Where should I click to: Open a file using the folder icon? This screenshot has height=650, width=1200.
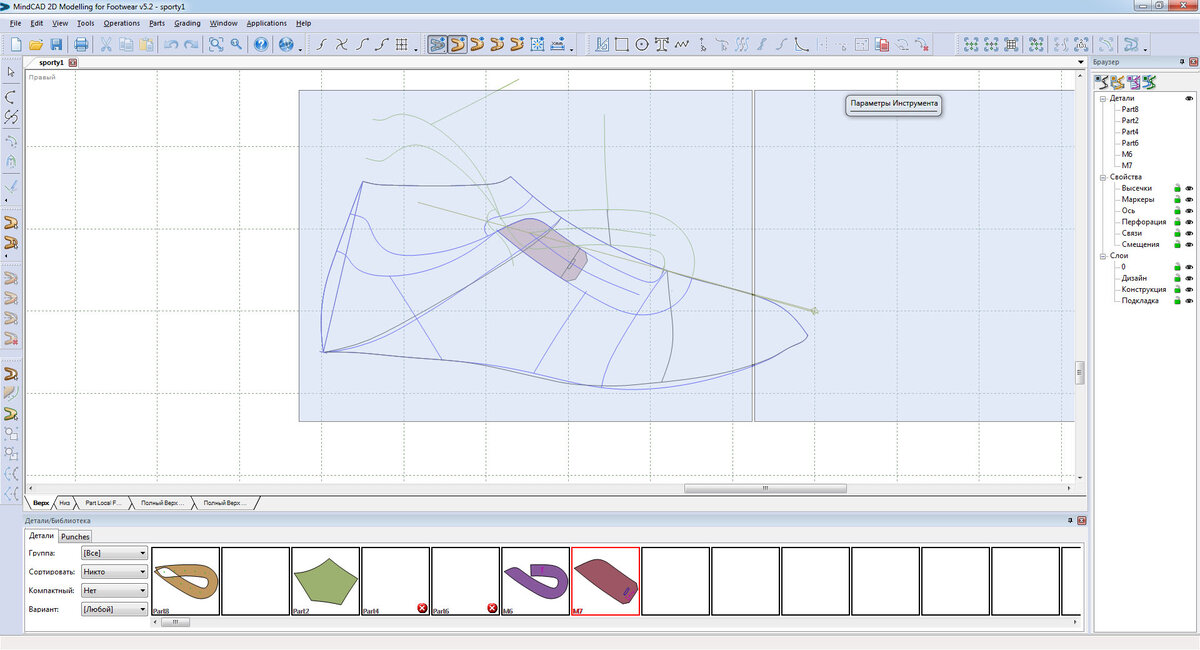coord(37,44)
